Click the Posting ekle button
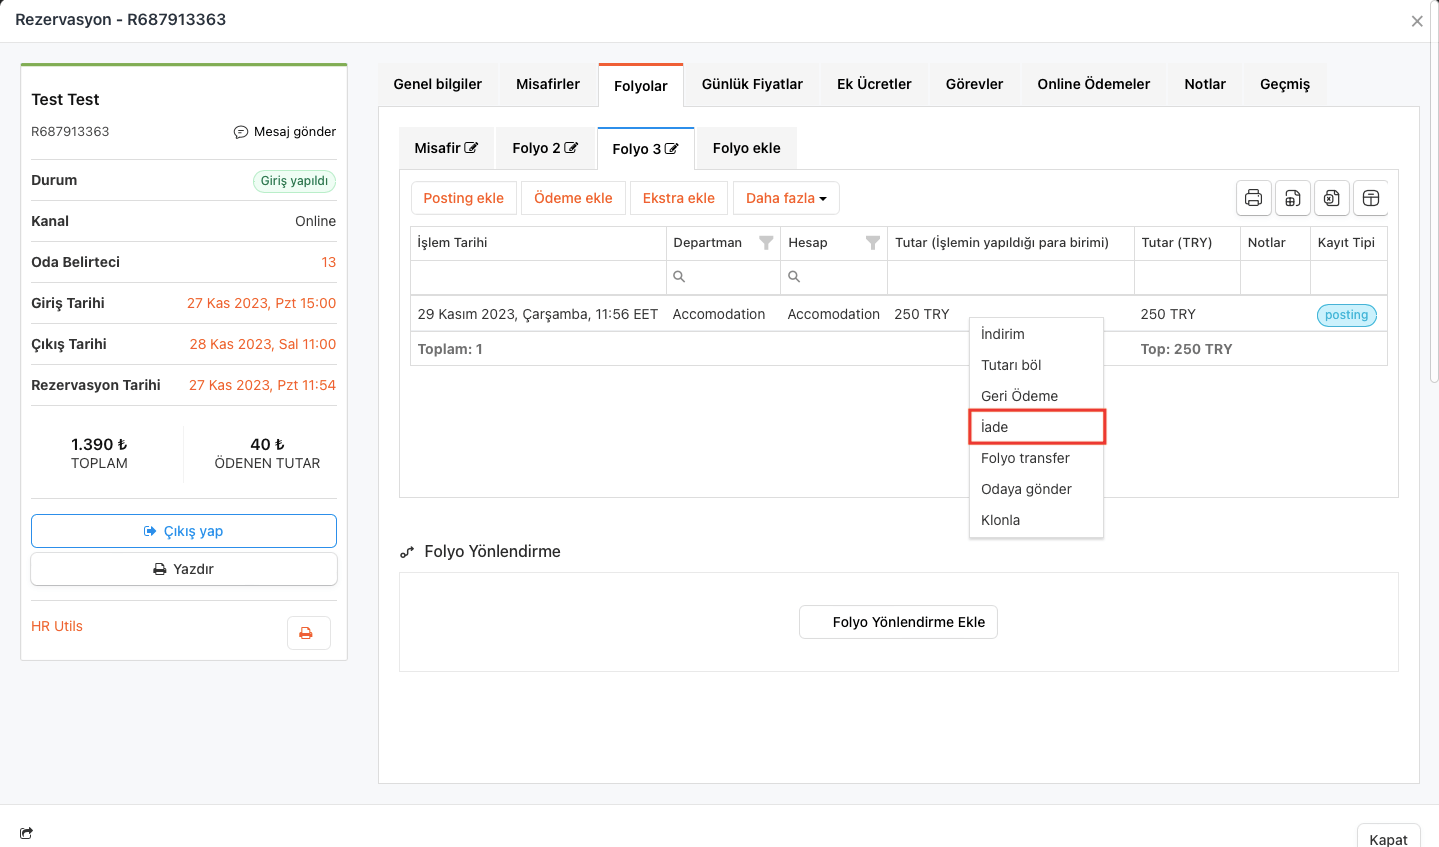1439x847 pixels. (x=464, y=198)
